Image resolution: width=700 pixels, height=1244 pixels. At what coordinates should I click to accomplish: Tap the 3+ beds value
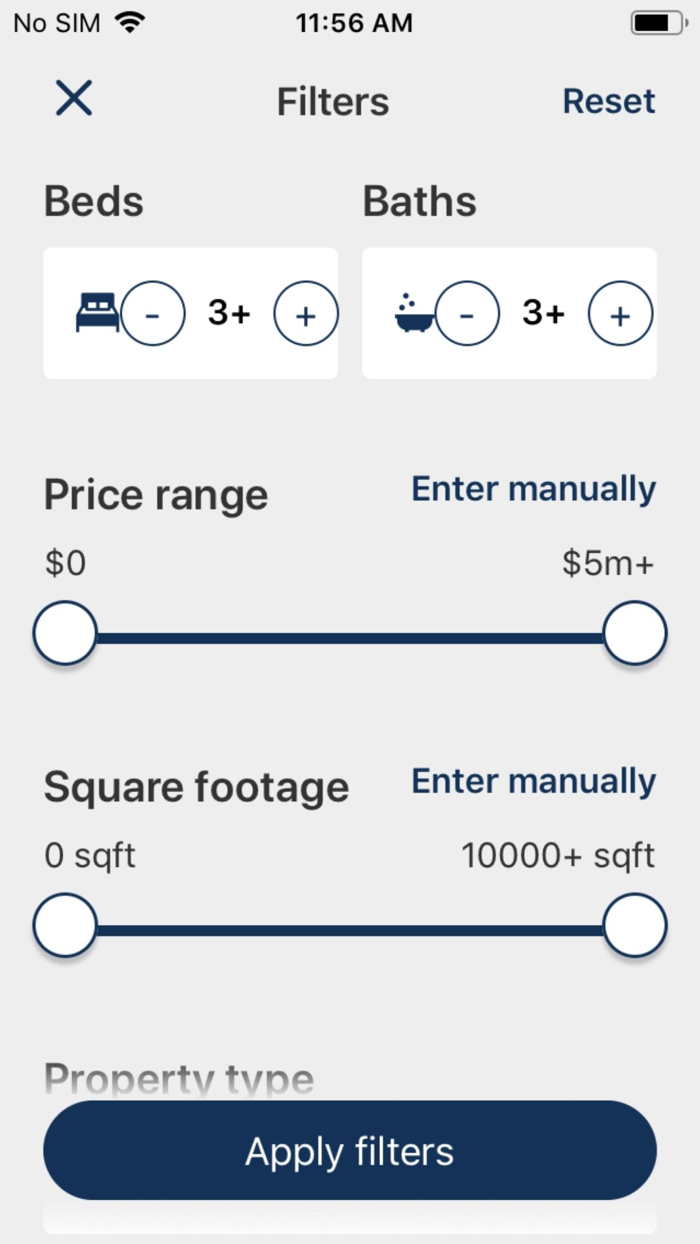[229, 314]
